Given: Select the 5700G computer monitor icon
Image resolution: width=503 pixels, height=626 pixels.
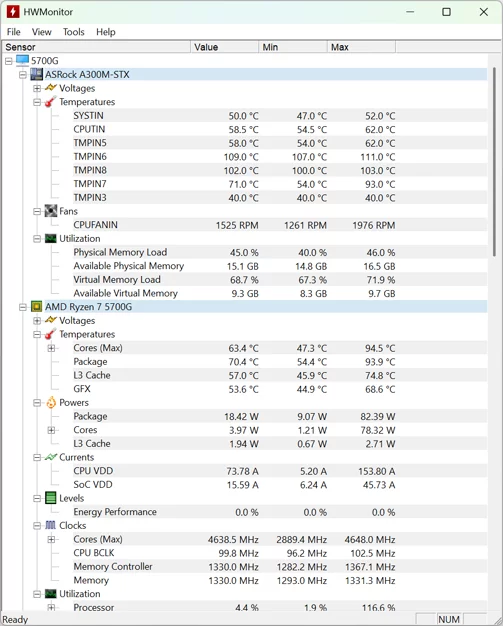Looking at the screenshot, I should (x=22, y=60).
